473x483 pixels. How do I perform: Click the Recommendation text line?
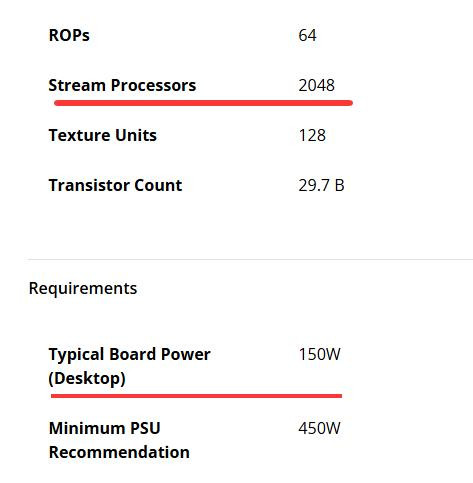point(119,453)
